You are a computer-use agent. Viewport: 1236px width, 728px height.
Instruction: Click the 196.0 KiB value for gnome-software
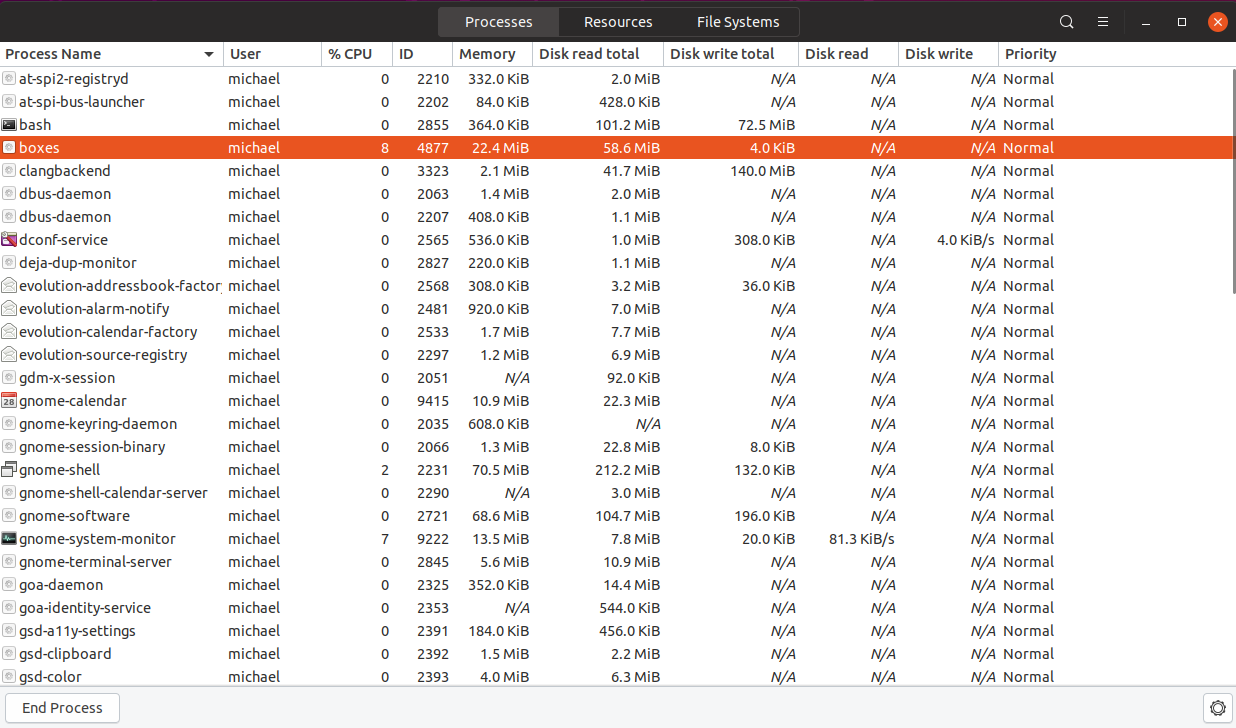762,516
